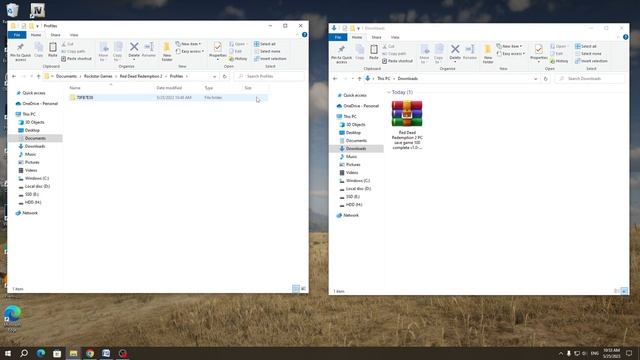Click History in Profiles window ribbon

[238, 59]
